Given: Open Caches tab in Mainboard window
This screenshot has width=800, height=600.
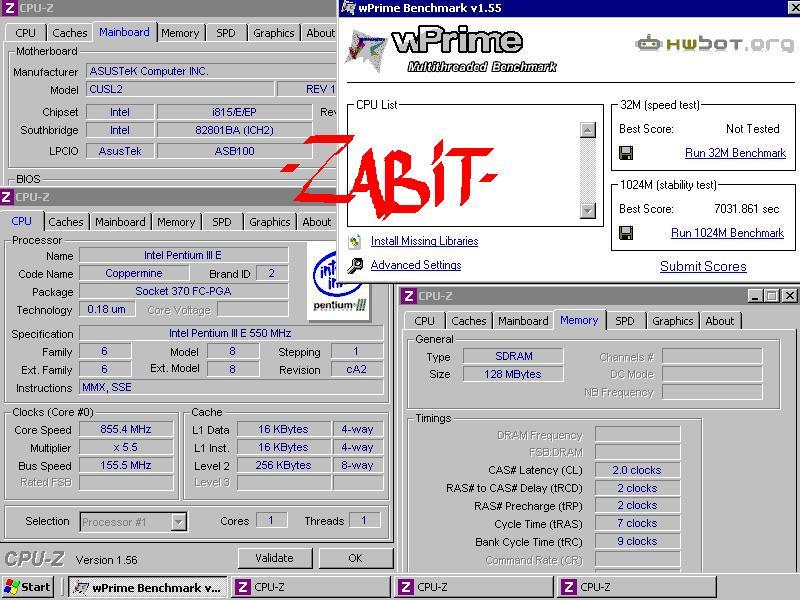Looking at the screenshot, I should pyautogui.click(x=70, y=33).
